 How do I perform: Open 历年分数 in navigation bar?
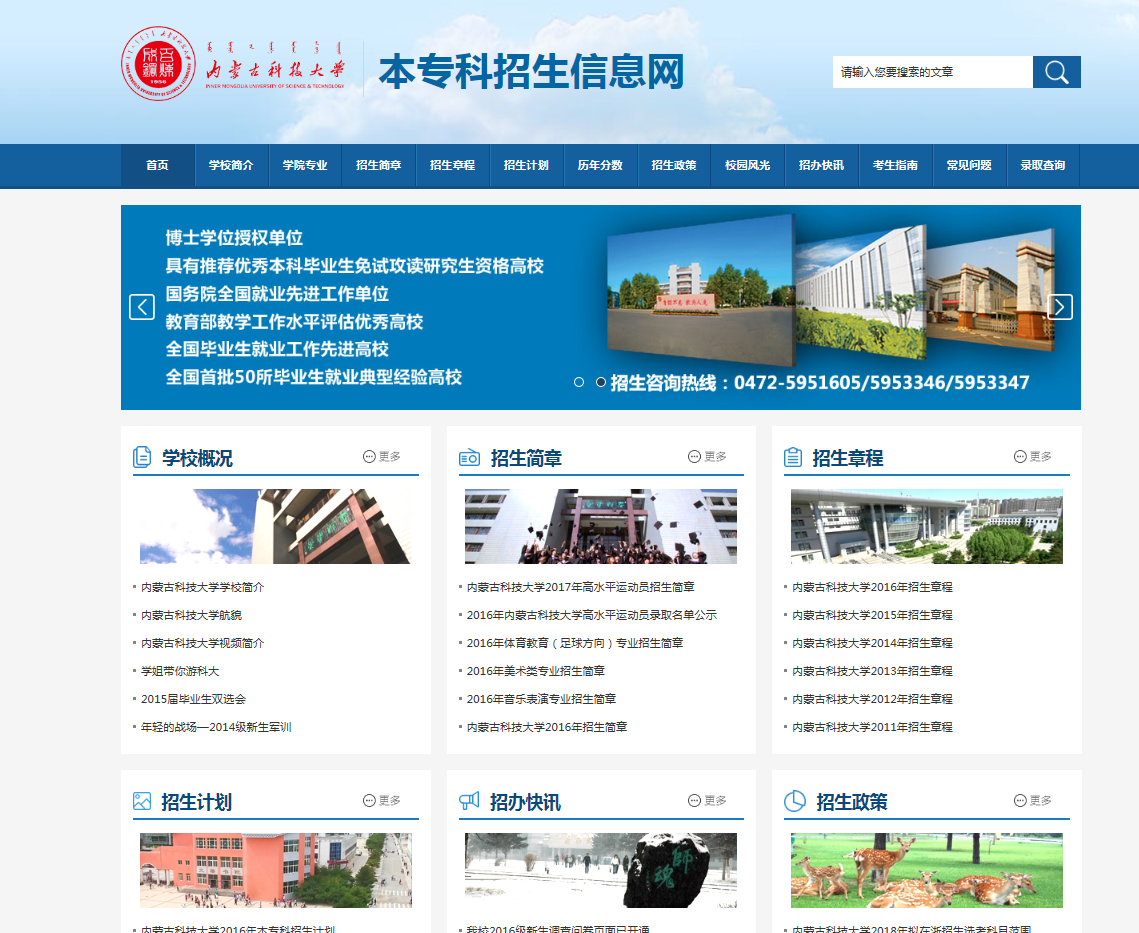click(600, 166)
